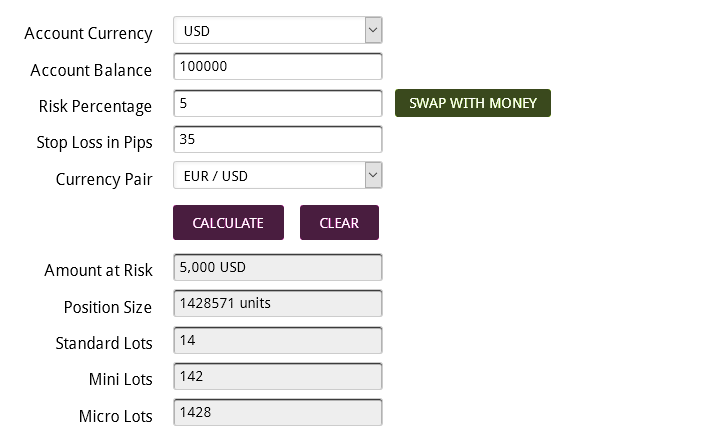Click the Standard Lots result field
706x443 pixels.
click(277, 340)
